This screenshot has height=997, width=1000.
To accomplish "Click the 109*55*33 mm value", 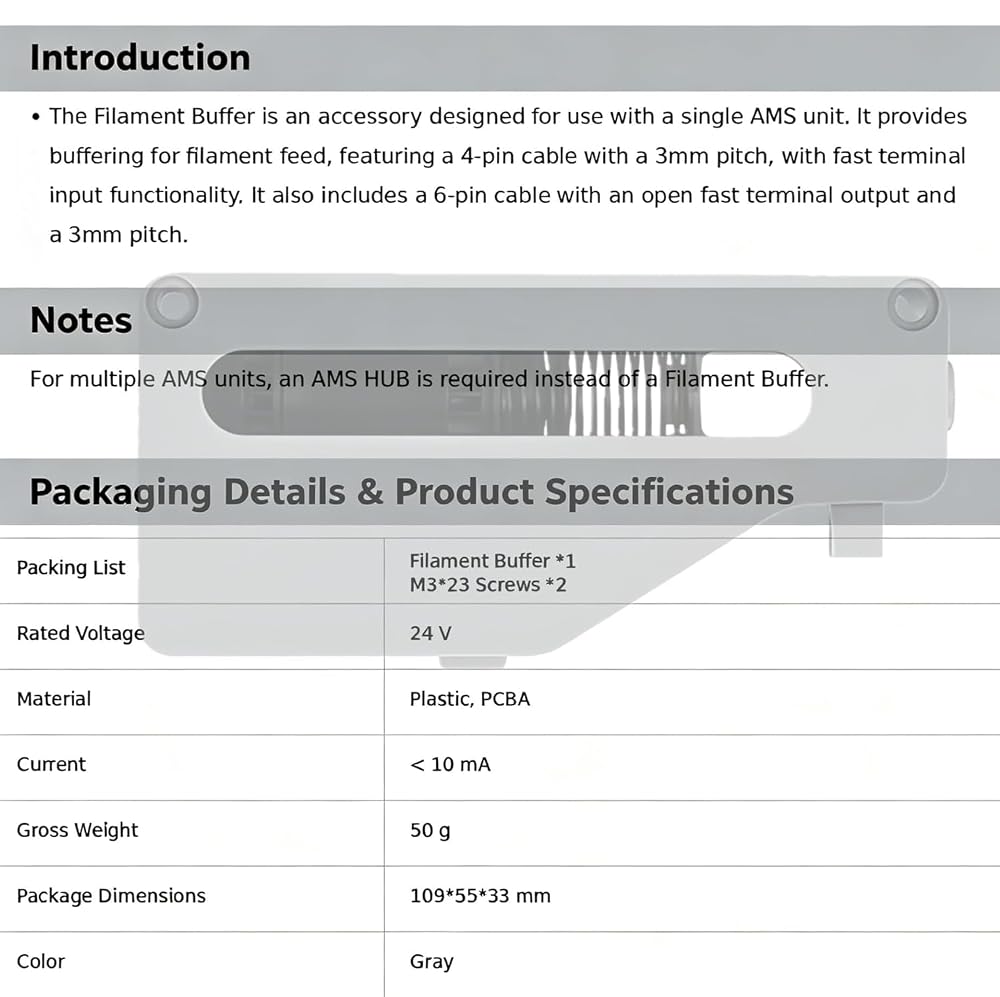I will 480,896.
